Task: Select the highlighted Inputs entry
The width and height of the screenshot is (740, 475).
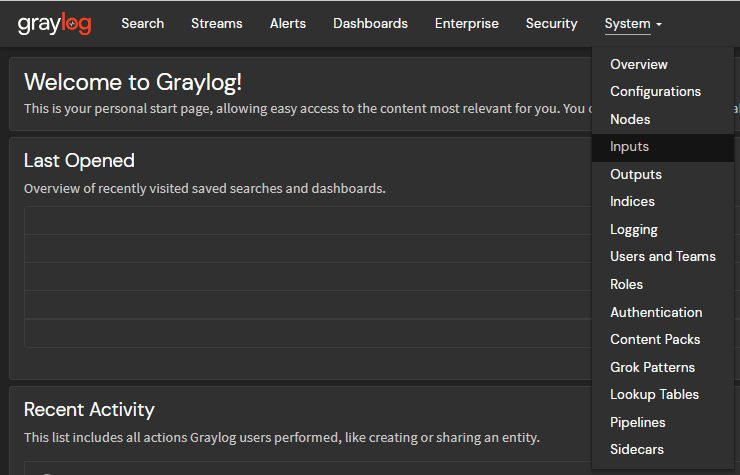Action: (x=630, y=146)
